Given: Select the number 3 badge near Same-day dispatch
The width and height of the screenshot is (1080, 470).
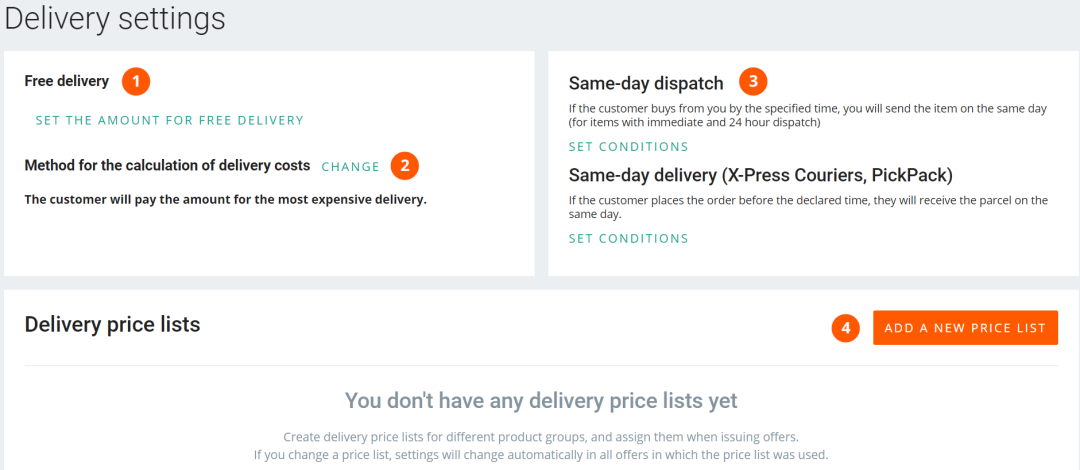Looking at the screenshot, I should pos(754,81).
